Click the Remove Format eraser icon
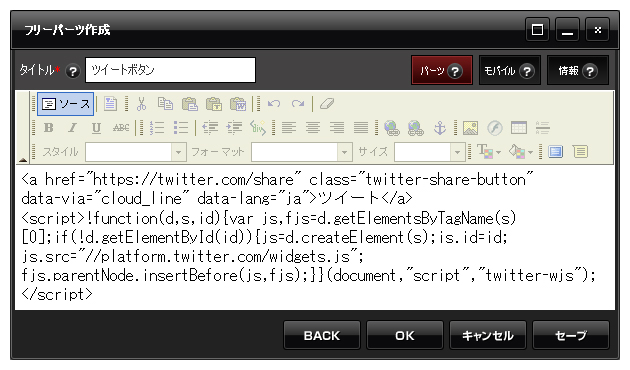The image size is (630, 370). click(327, 104)
